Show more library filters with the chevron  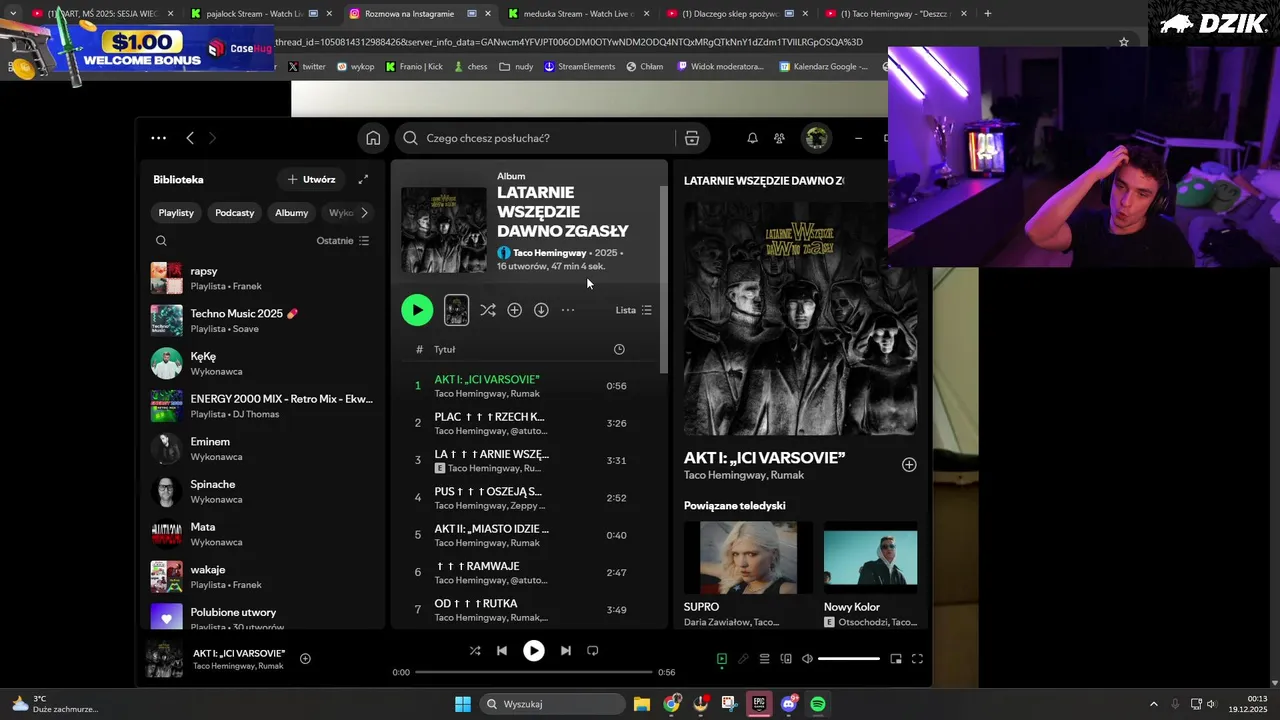pos(364,212)
